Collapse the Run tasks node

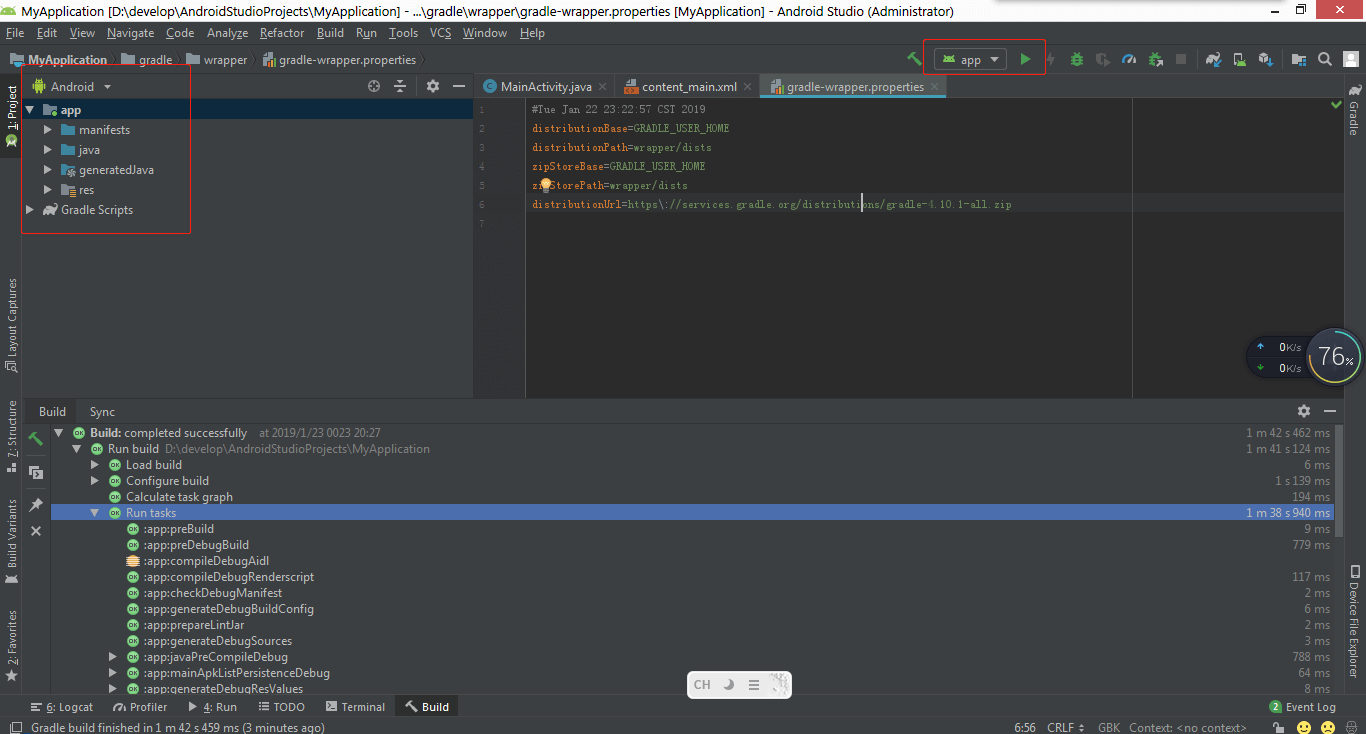click(x=95, y=513)
